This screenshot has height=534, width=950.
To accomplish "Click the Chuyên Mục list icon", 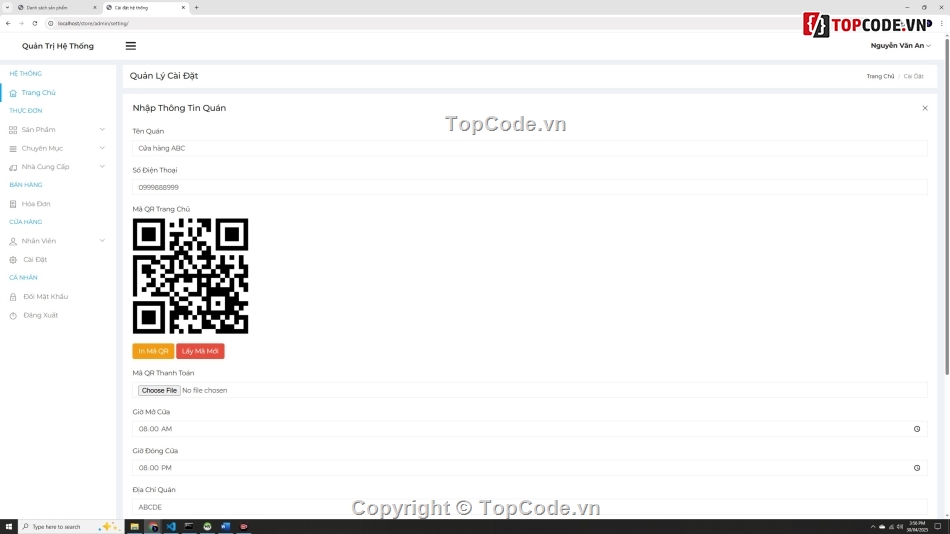I will tap(13, 149).
